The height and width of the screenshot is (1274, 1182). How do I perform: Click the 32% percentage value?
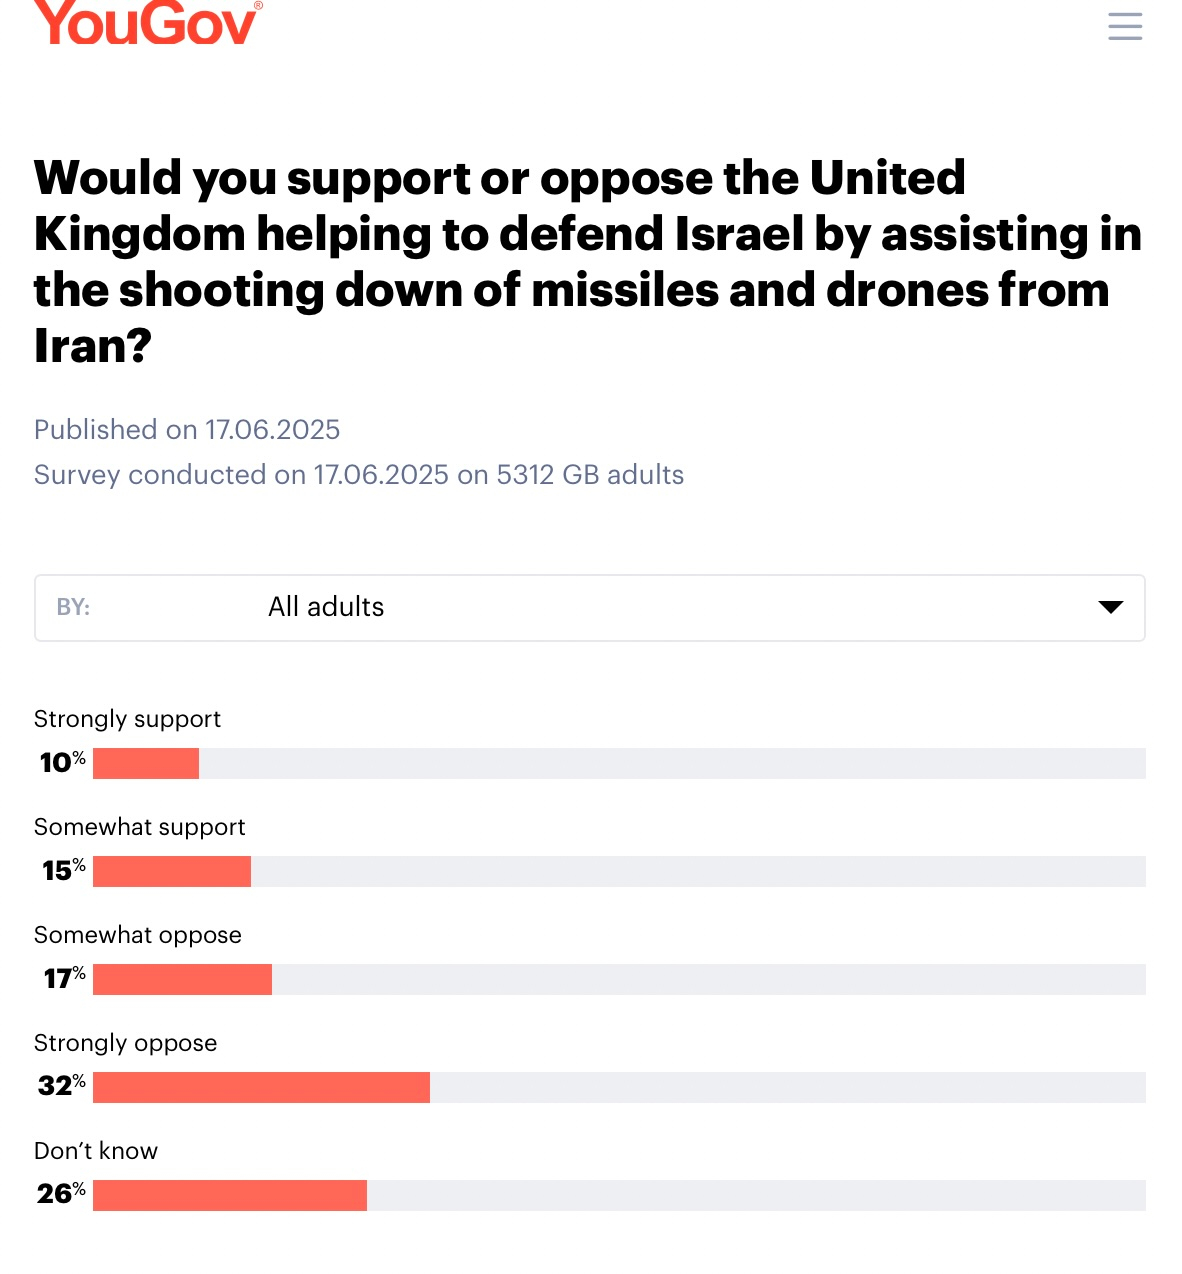[62, 1086]
